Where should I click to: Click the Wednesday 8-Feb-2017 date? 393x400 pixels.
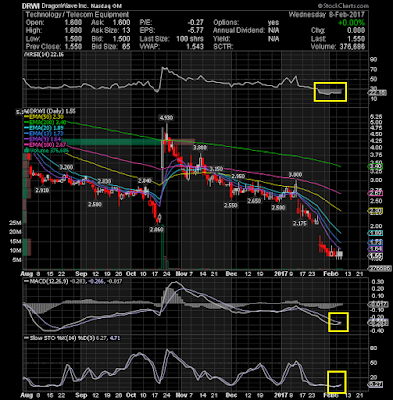(327, 14)
